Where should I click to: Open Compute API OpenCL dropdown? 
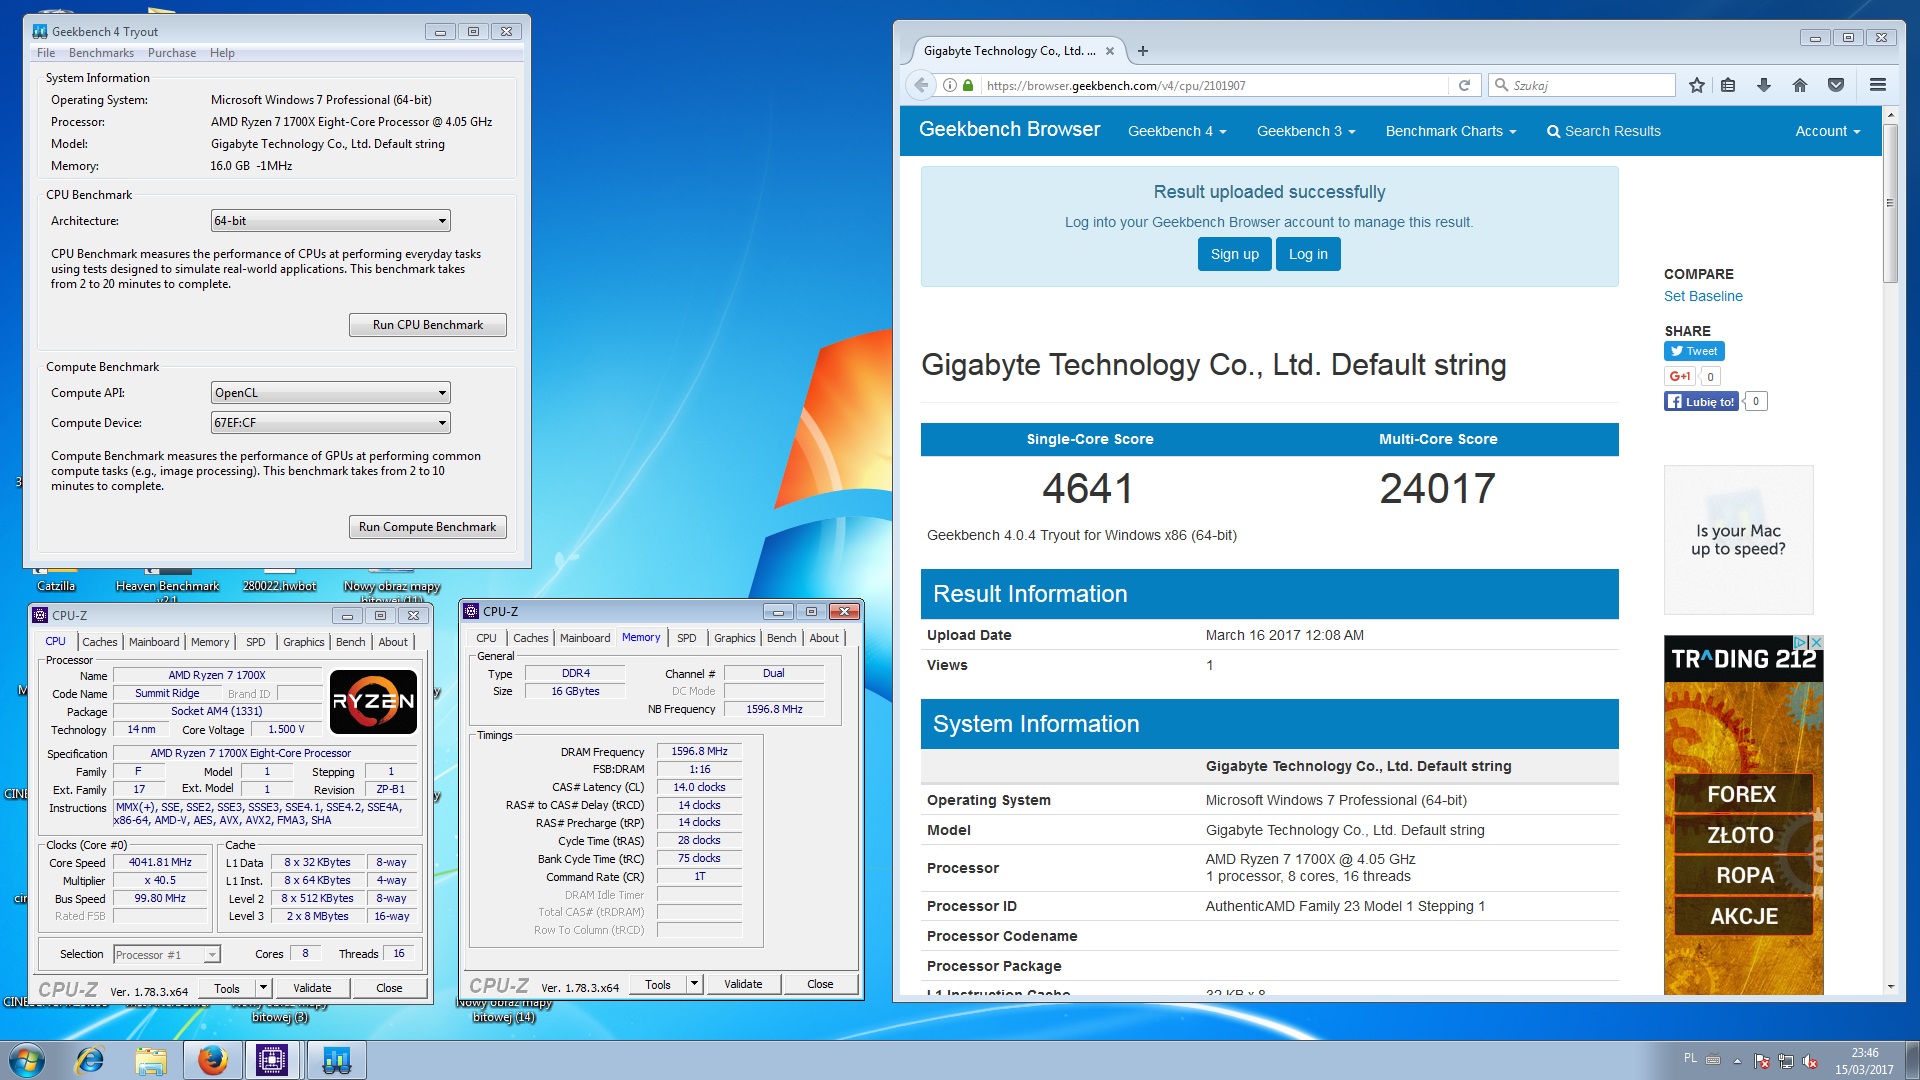coord(330,393)
